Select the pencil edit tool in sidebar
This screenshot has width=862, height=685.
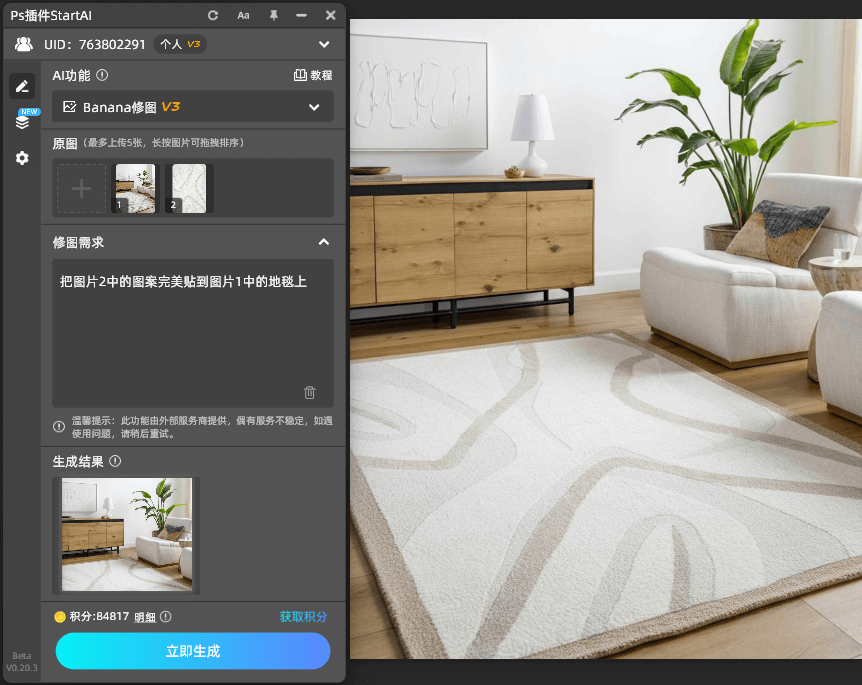(22, 86)
